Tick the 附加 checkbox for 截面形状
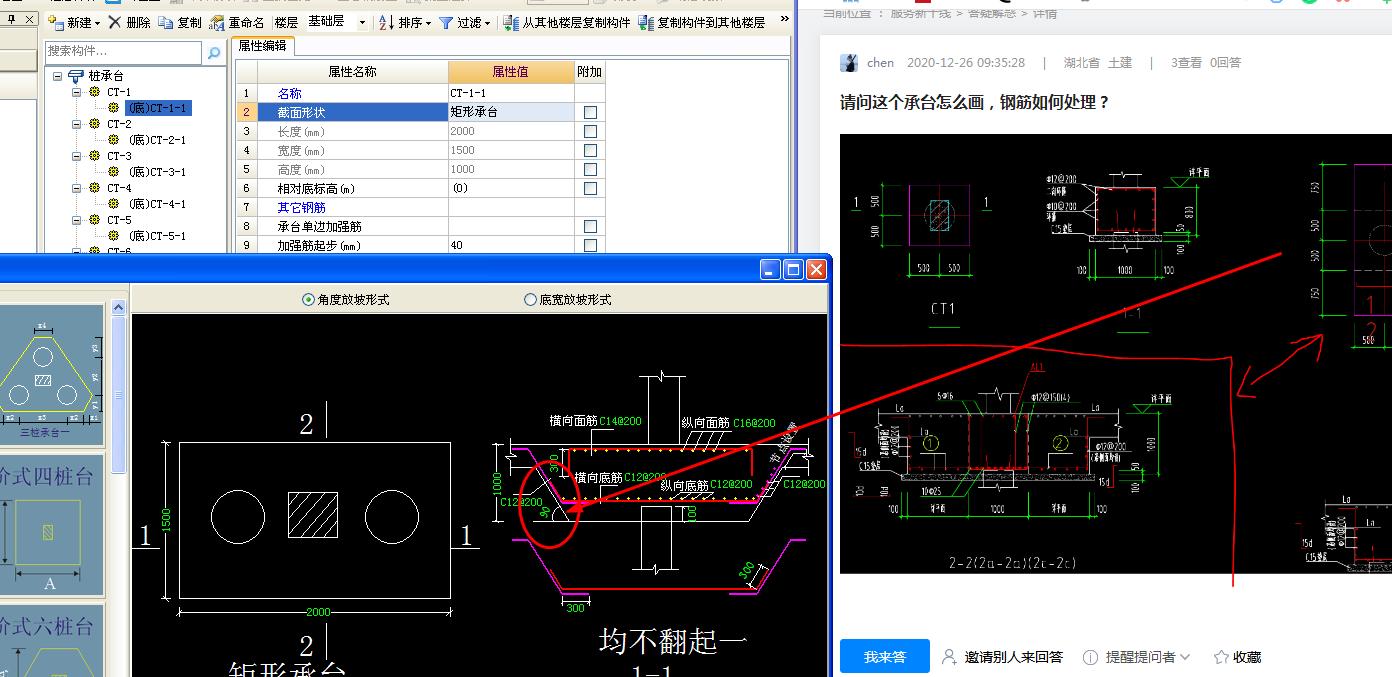 (x=590, y=112)
